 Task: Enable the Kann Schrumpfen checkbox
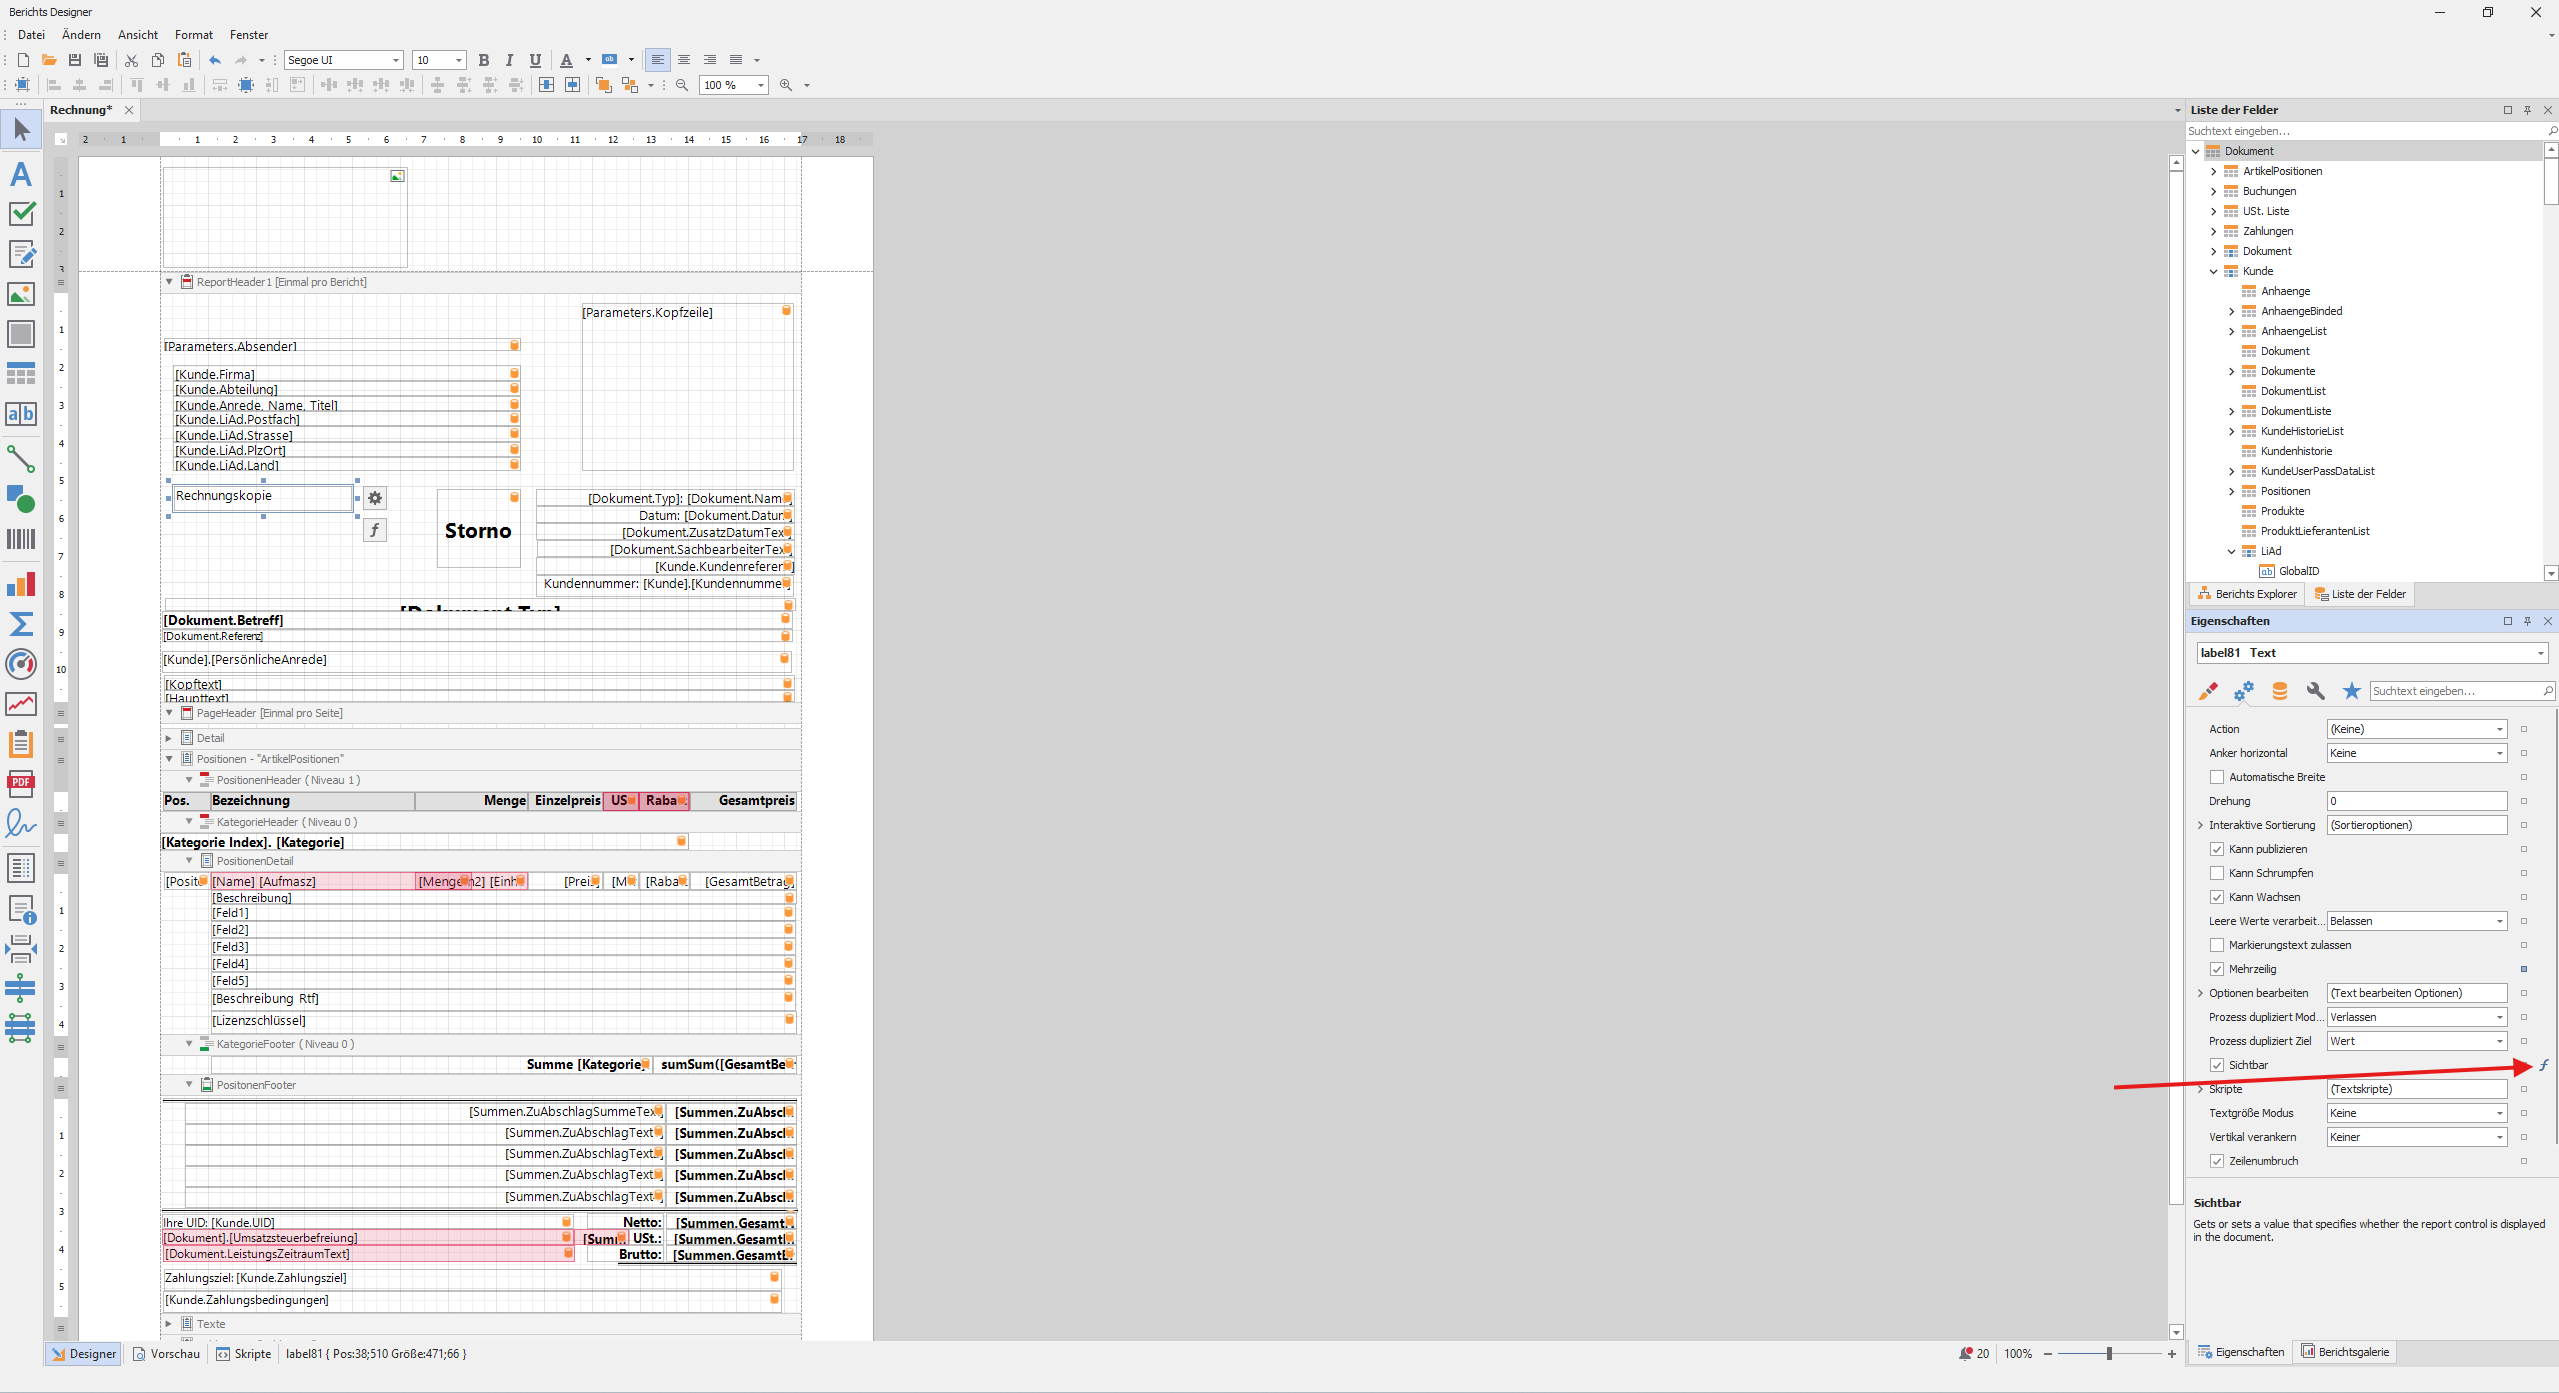tap(2217, 873)
